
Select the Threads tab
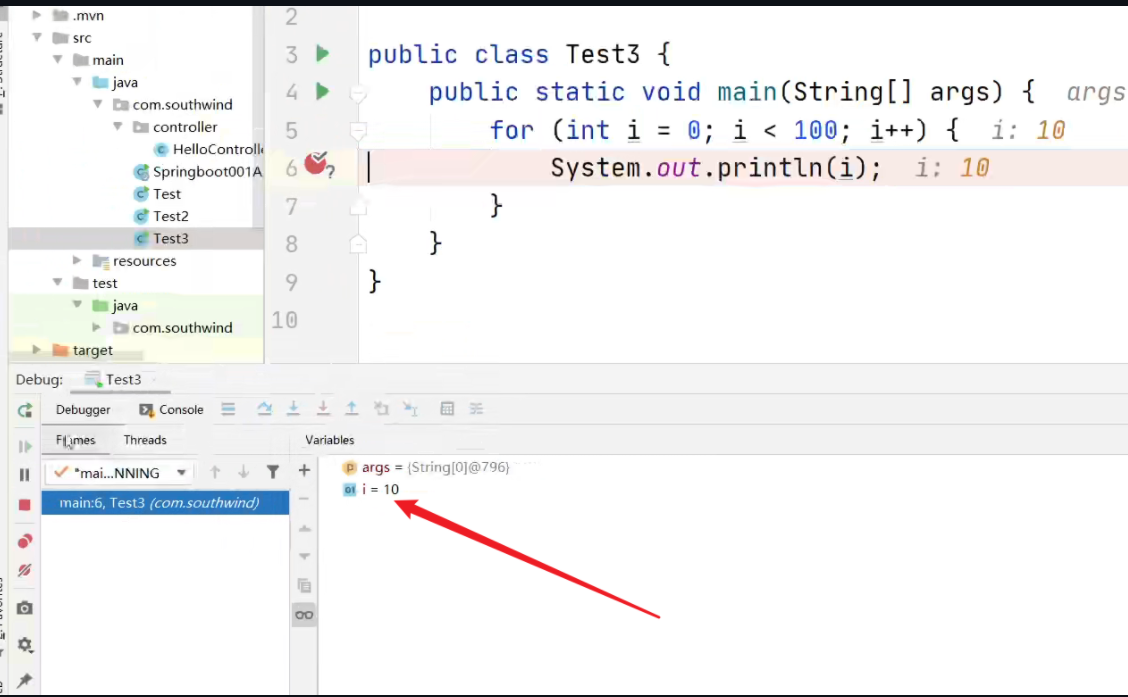145,439
